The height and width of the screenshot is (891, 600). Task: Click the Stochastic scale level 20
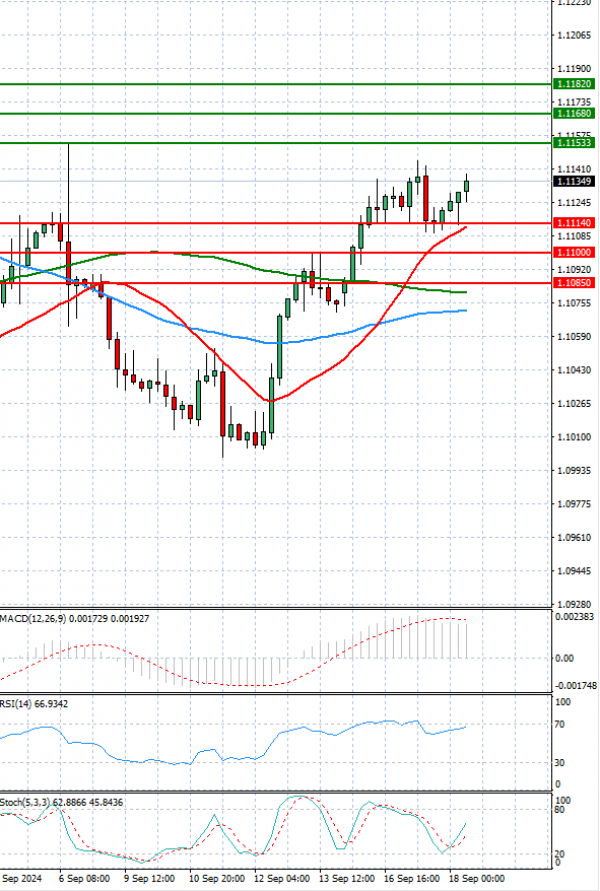tap(559, 854)
